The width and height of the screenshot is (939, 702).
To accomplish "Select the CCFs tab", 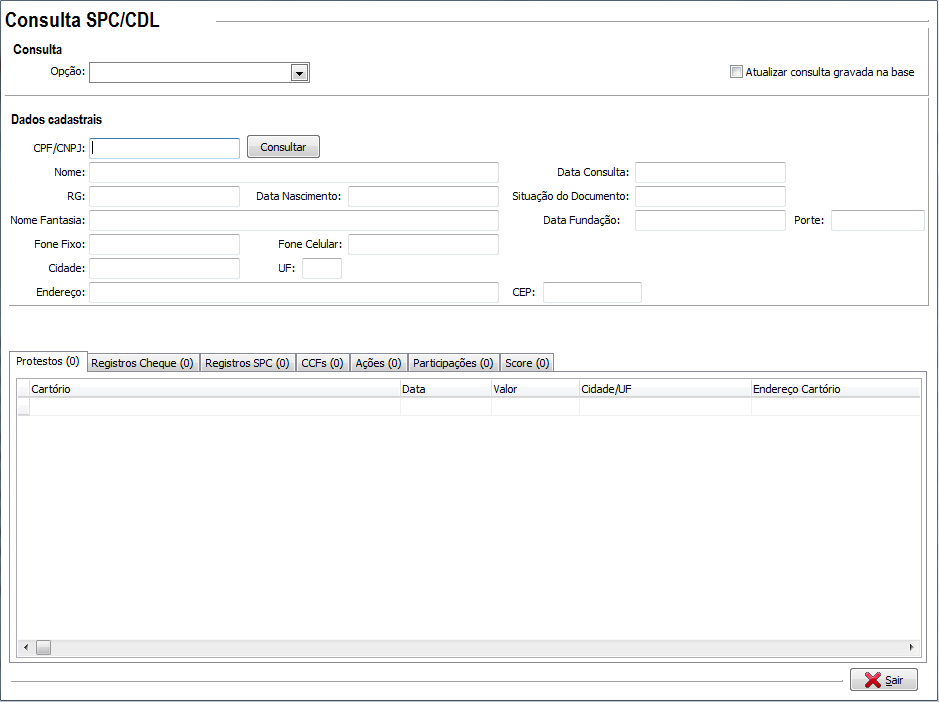I will coord(322,363).
